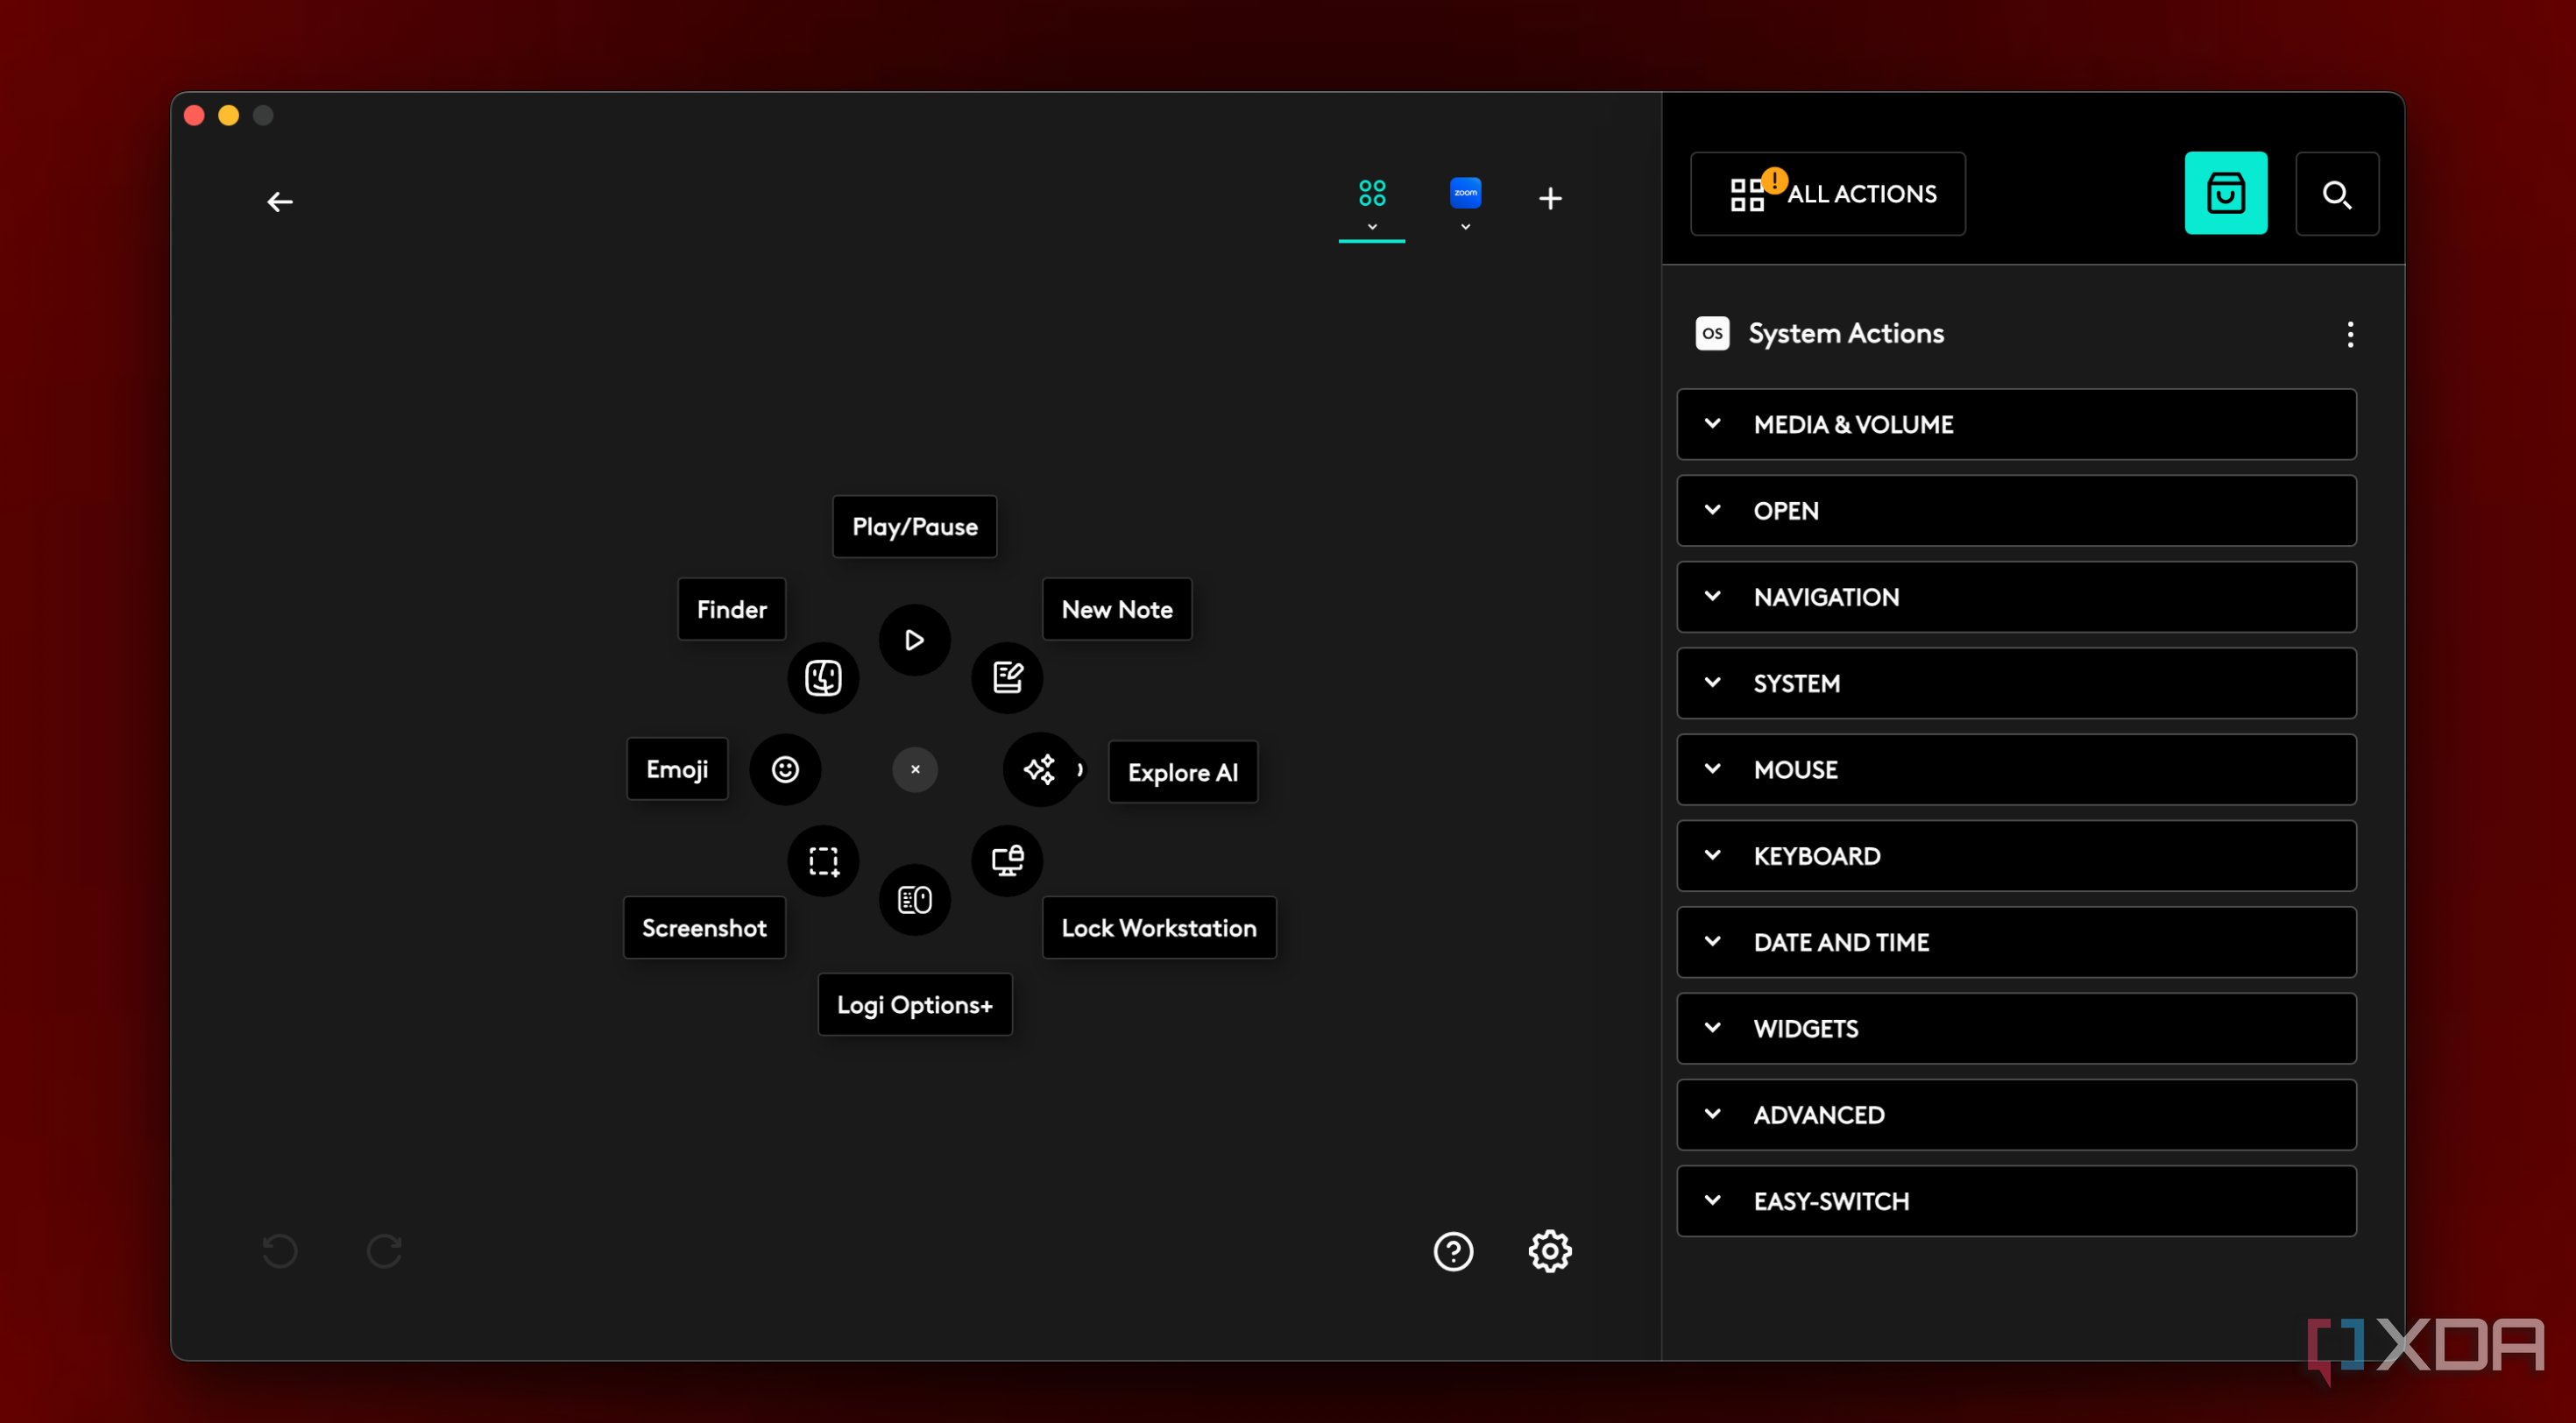Click the System Actions heading
This screenshot has width=2576, height=1423.
[x=1845, y=333]
